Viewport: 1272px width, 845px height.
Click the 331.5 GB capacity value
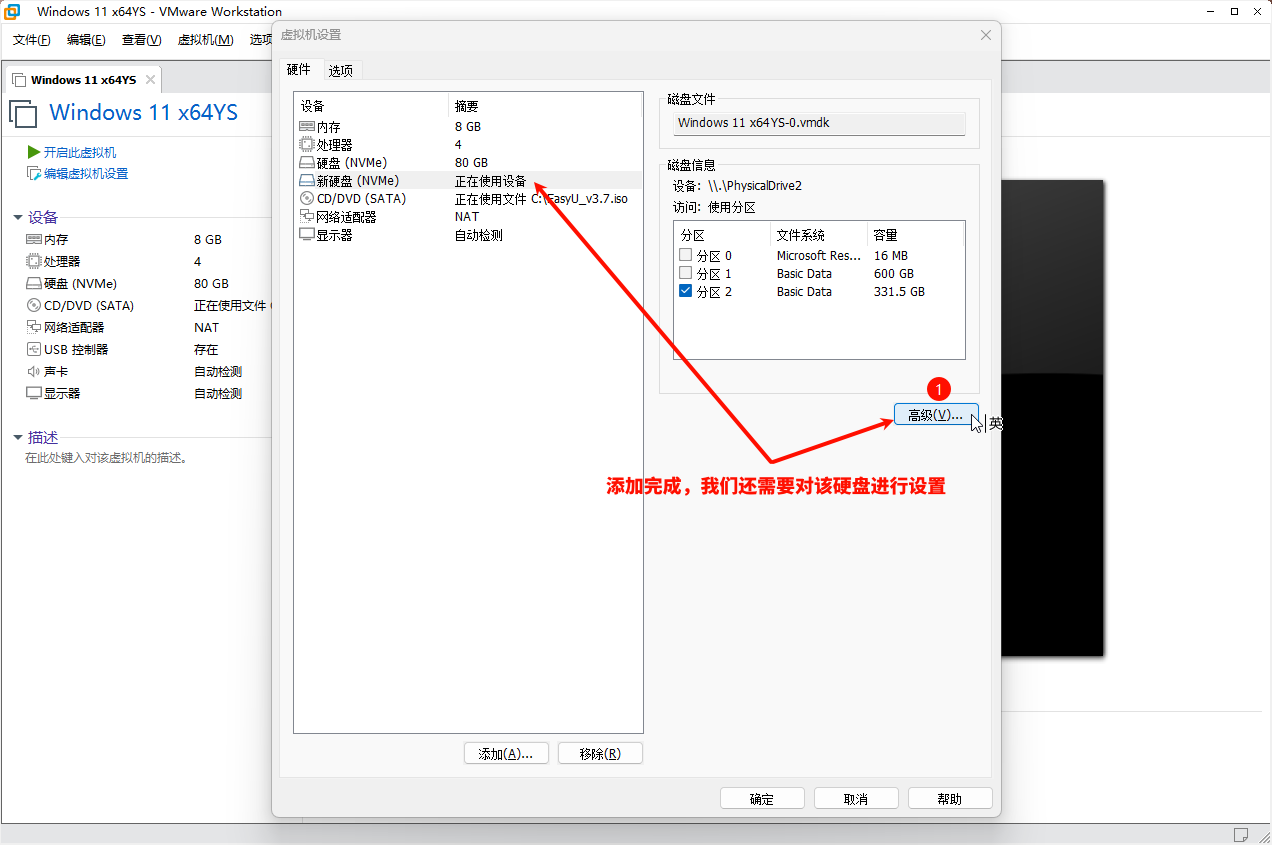coord(899,292)
